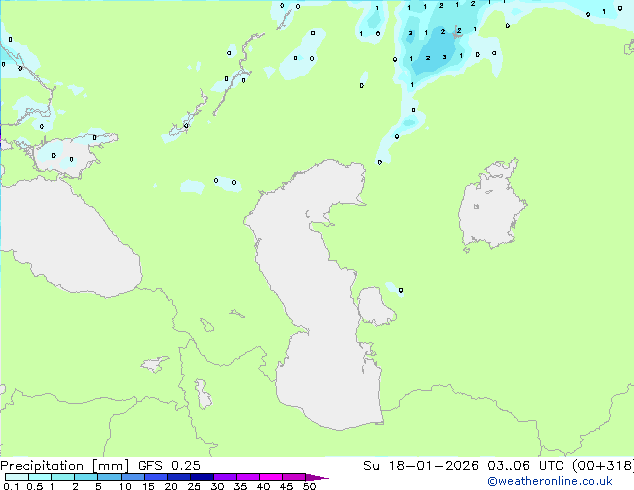Click the 30–35 mm purple legend swatch
The width and height of the screenshot is (634, 490).
tap(224, 477)
